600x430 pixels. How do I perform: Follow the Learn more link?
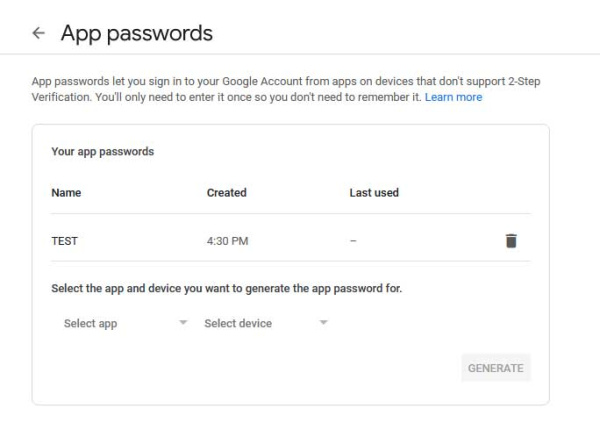tap(453, 97)
